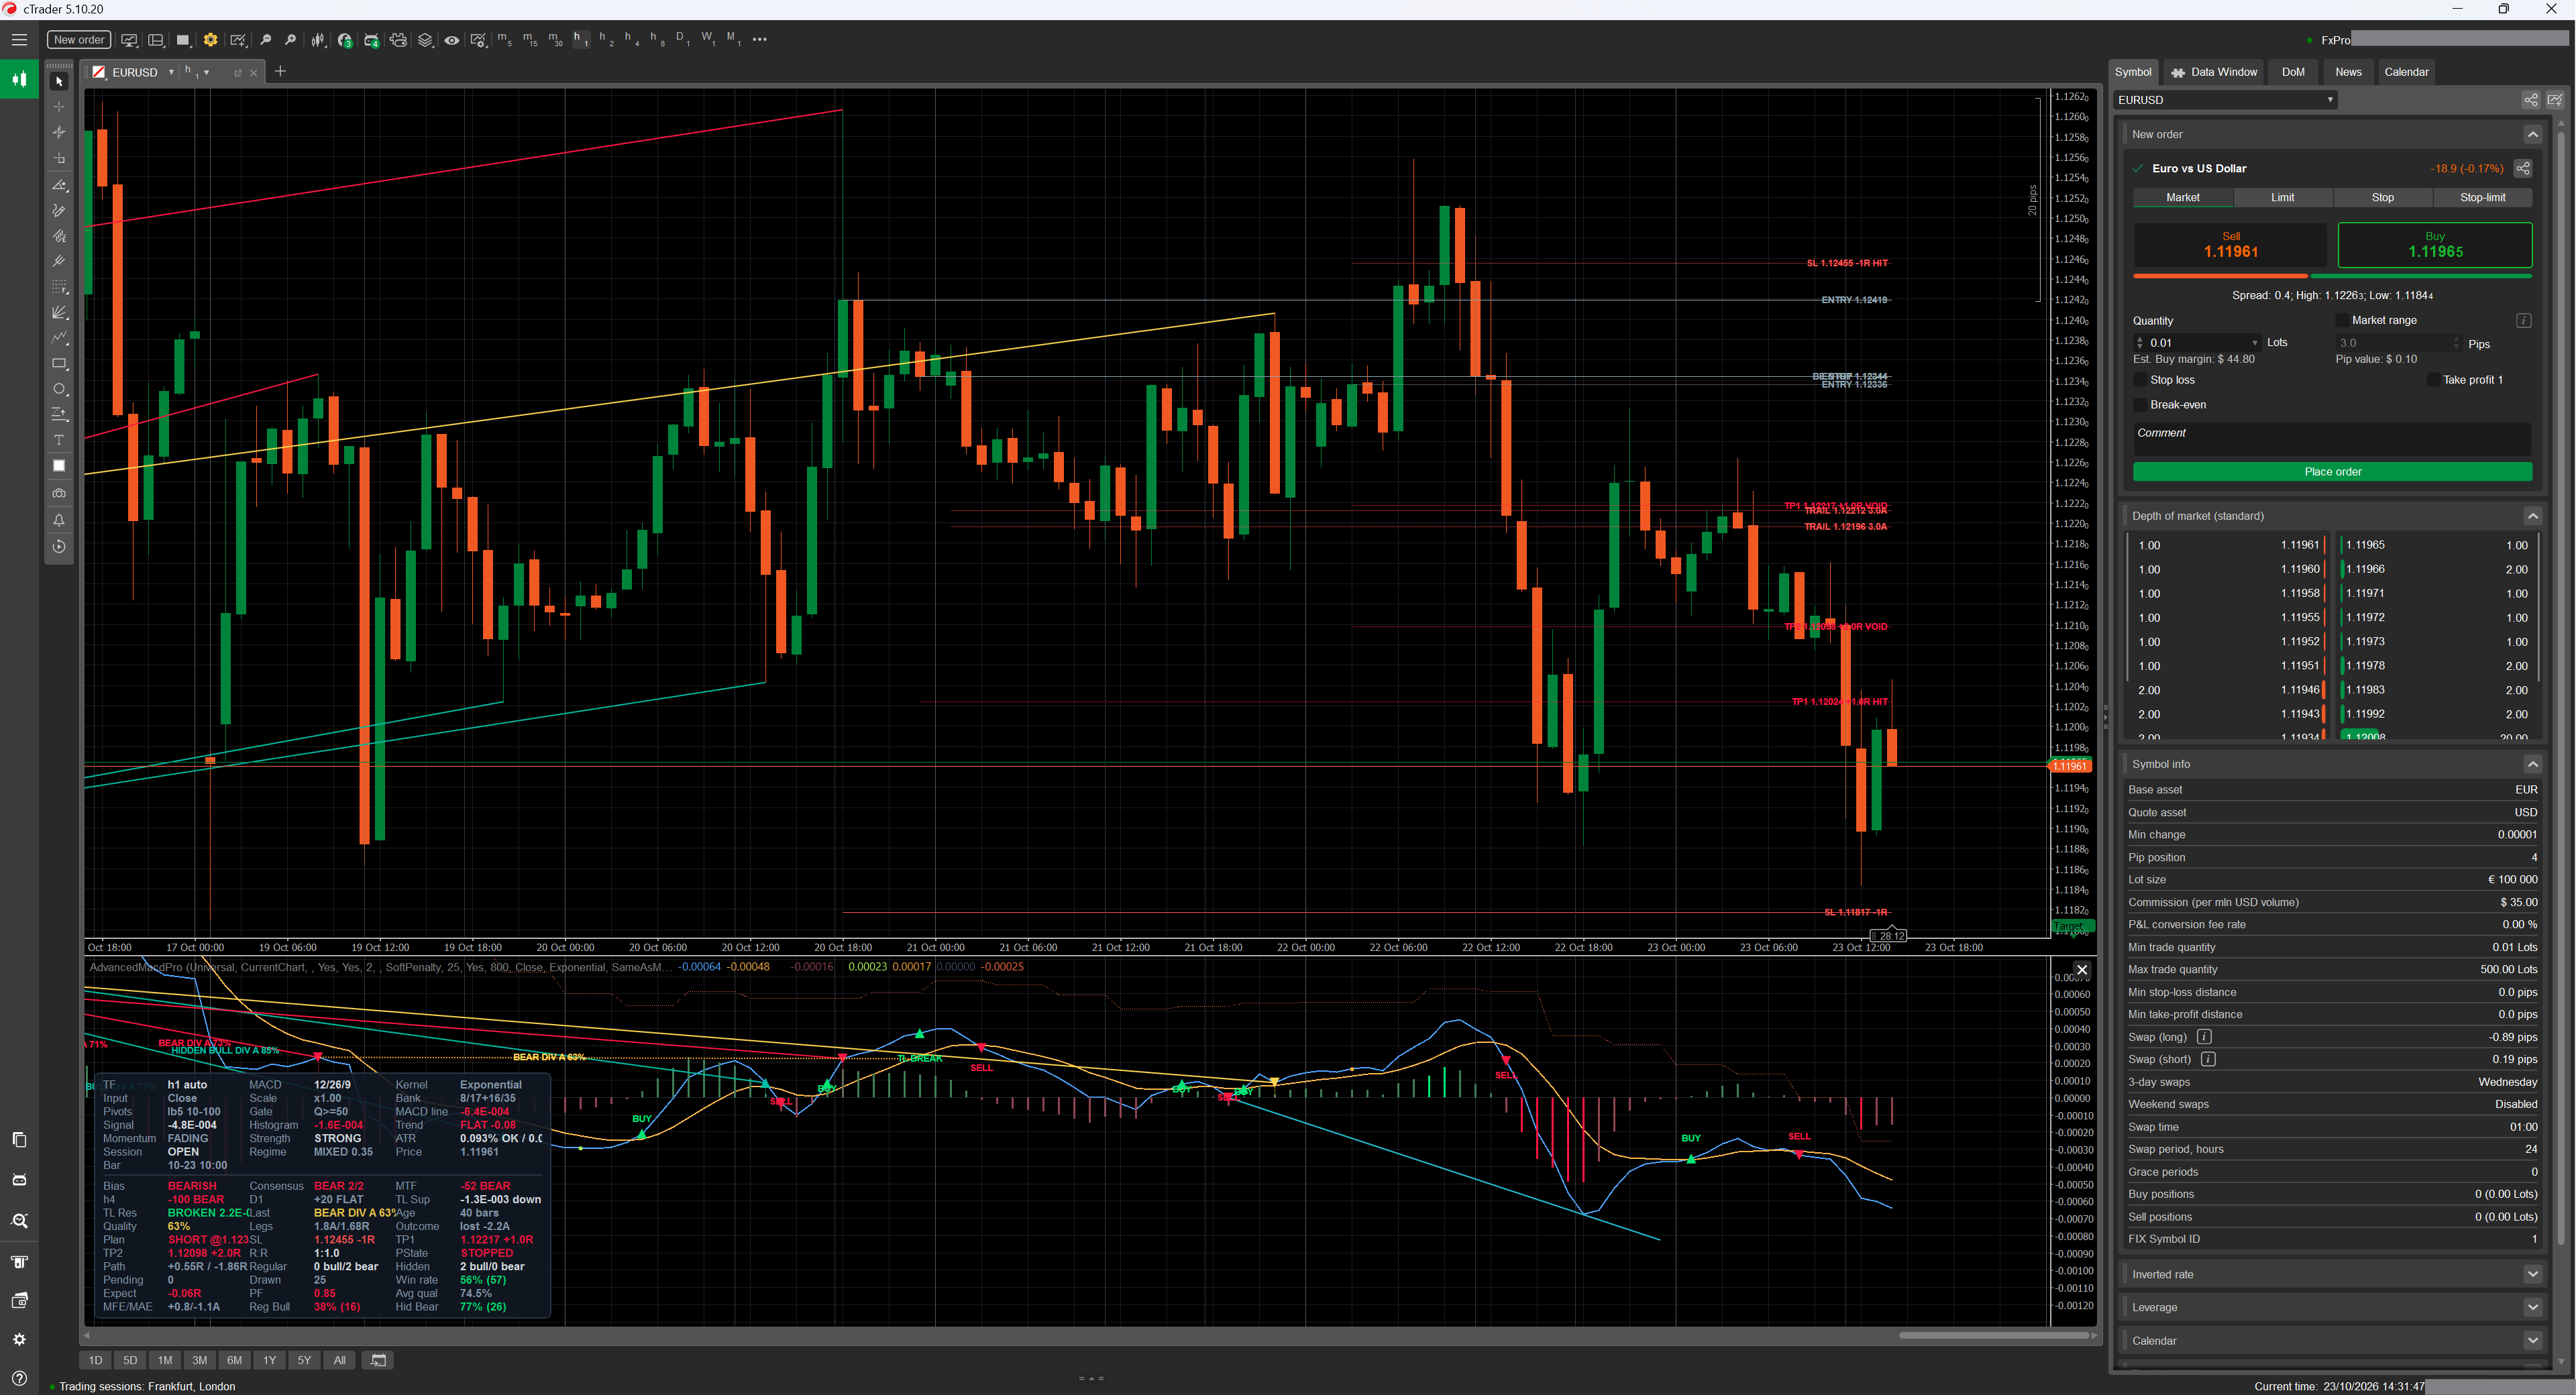Screen dimensions: 2576x1395
Task: Pick the pencil freehand drawing tool
Action: coord(59,211)
